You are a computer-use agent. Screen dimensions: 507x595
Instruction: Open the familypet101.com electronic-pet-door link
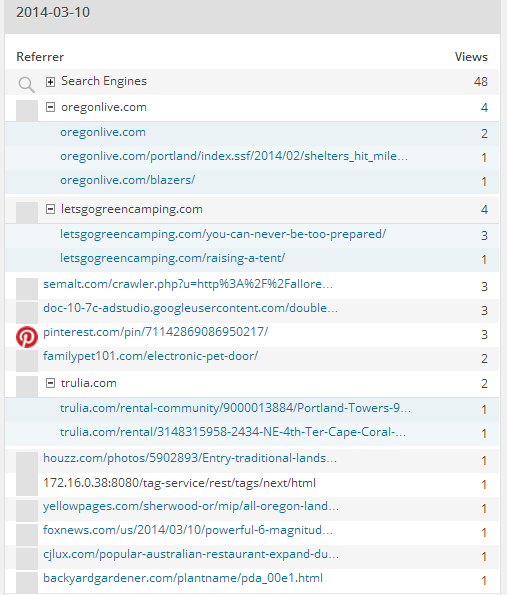[151, 356]
